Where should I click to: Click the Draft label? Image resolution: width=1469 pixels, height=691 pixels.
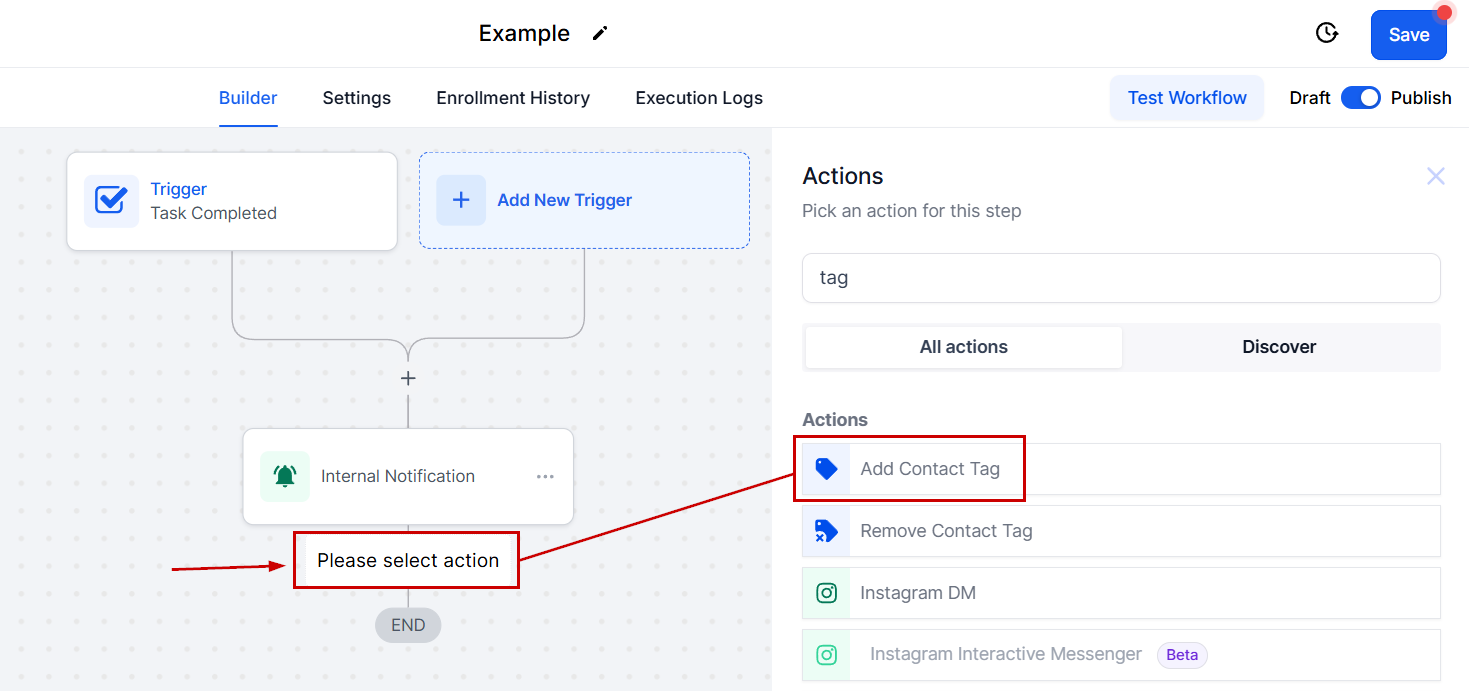pyautogui.click(x=1310, y=98)
